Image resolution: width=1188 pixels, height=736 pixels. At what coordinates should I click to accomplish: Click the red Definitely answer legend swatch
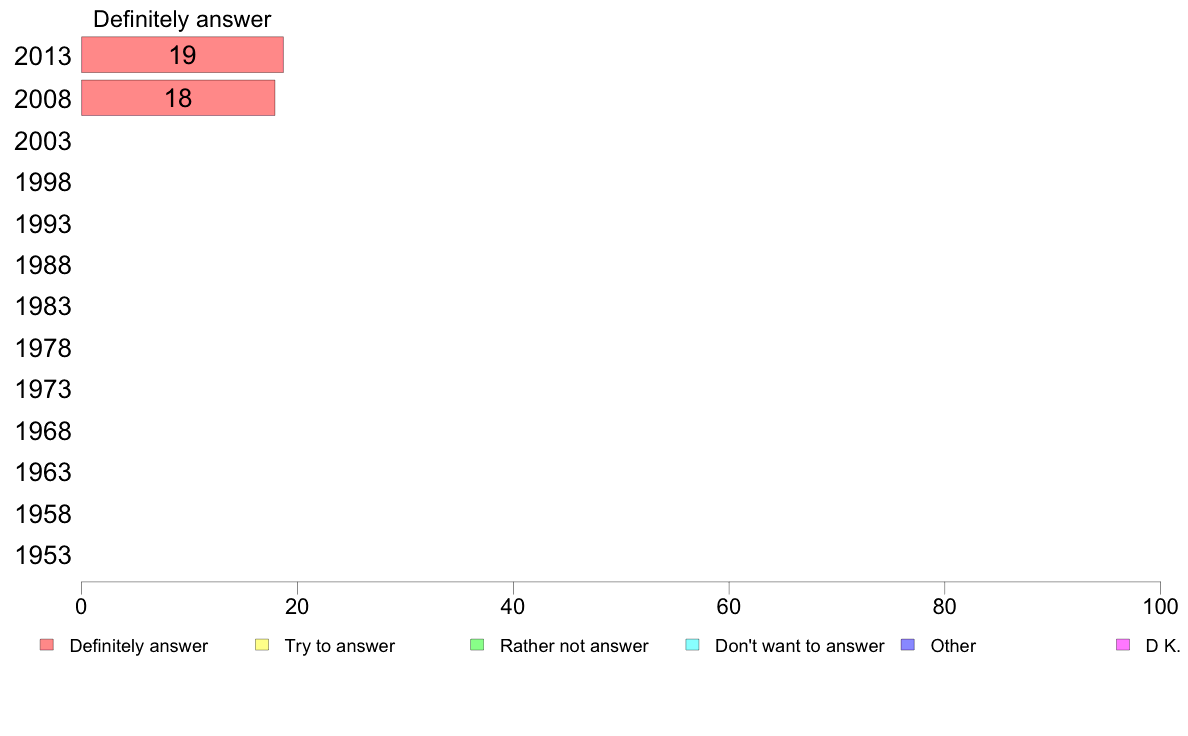point(46,645)
